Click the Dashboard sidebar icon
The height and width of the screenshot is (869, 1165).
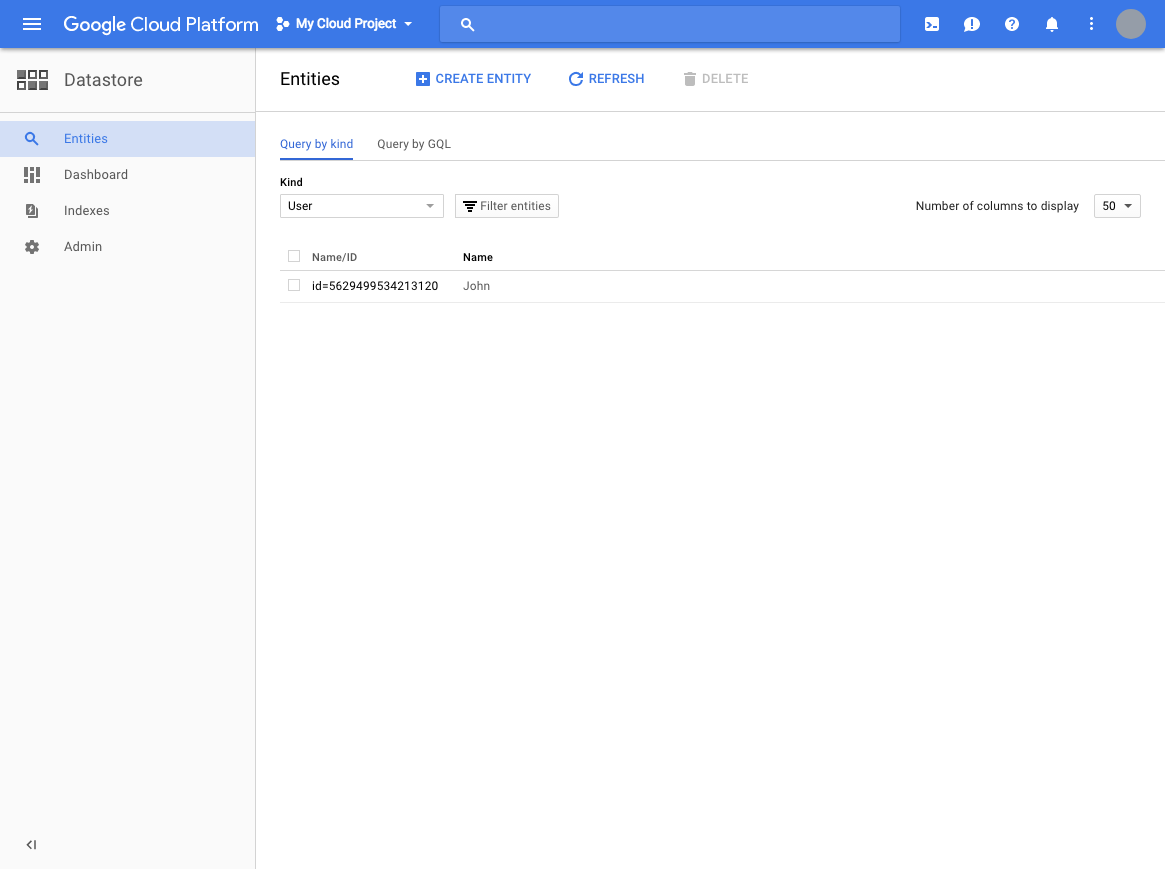click(x=32, y=175)
